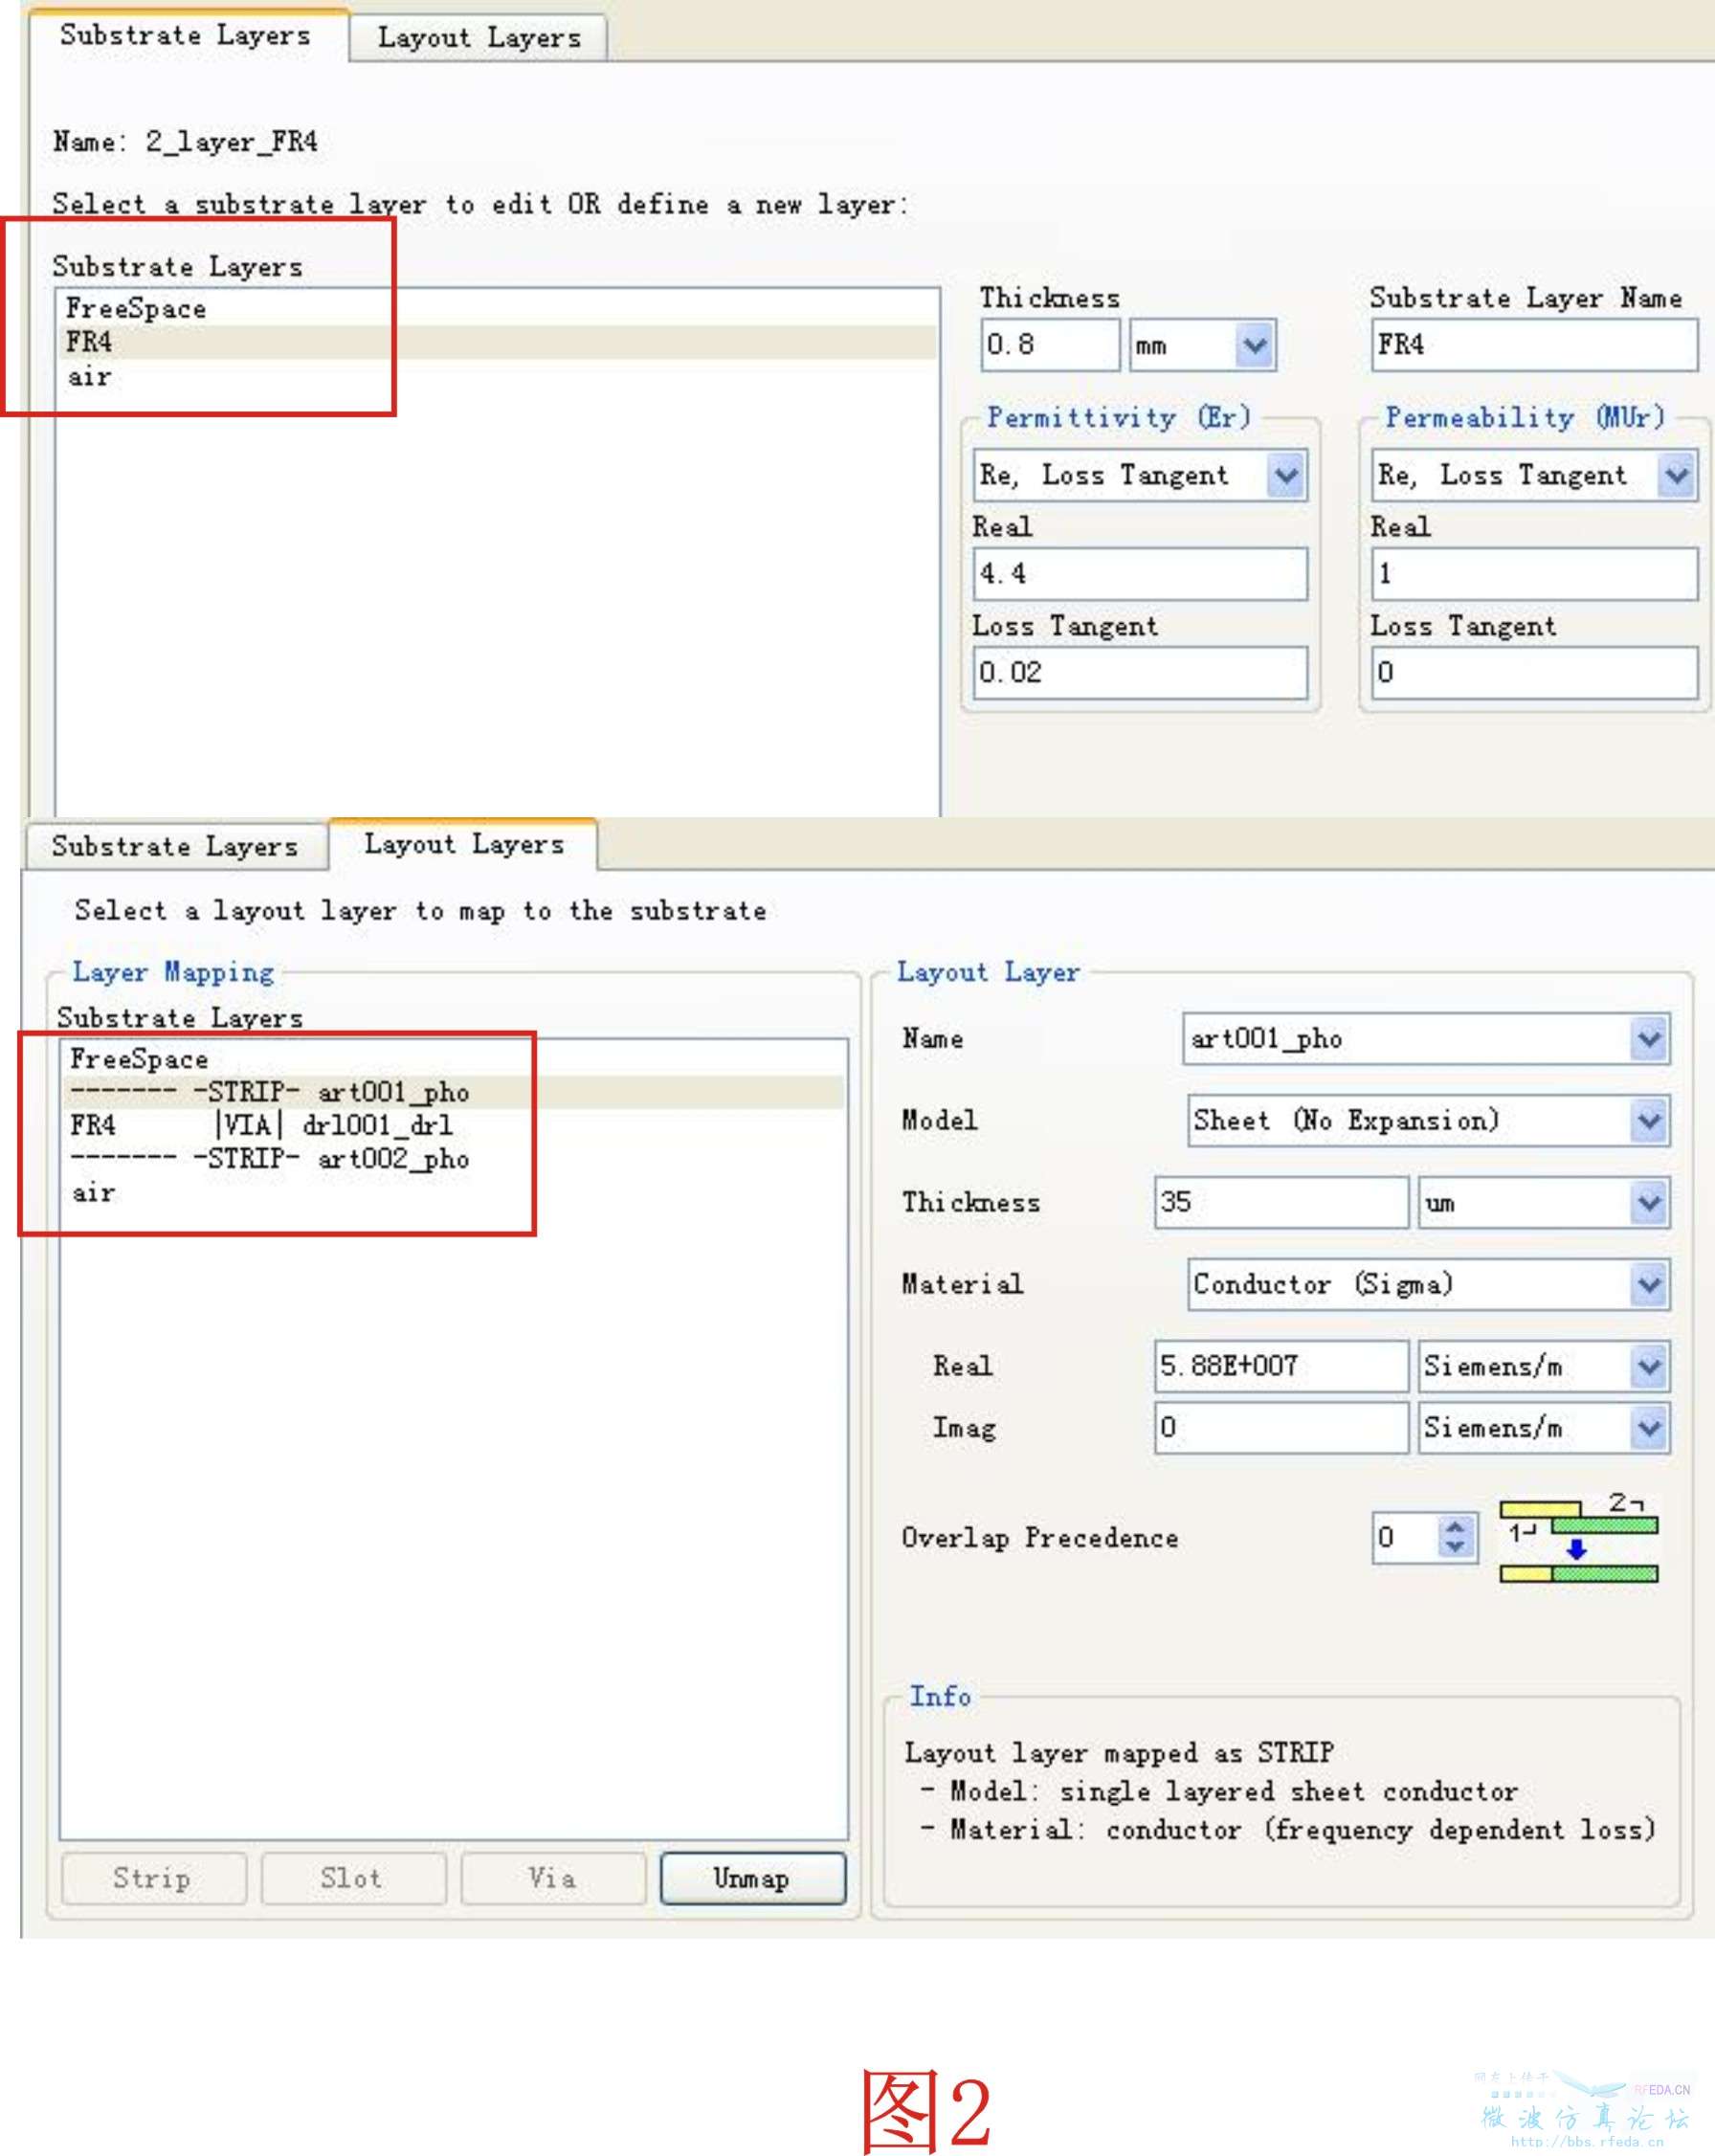Viewport: 1715px width, 2156px height.
Task: Select Substrate Layers tab in upper dialog
Action: pos(186,35)
